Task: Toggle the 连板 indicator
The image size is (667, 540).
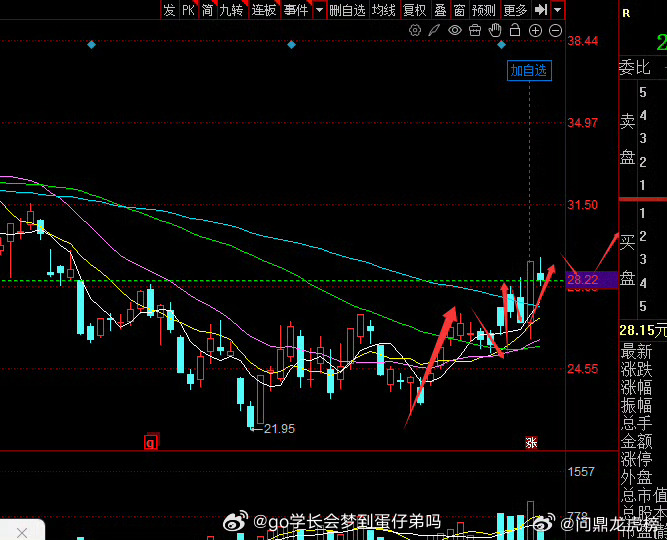Action: click(264, 9)
